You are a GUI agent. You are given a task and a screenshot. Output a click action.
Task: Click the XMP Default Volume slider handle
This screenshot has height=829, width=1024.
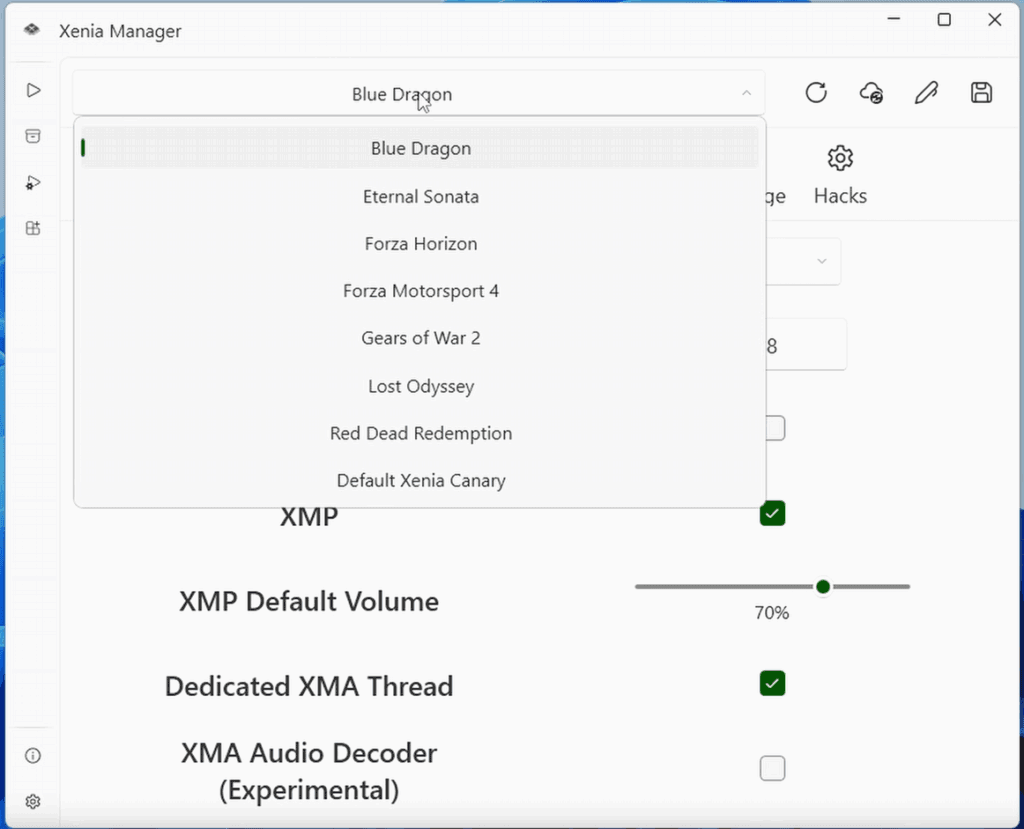pyautogui.click(x=823, y=587)
